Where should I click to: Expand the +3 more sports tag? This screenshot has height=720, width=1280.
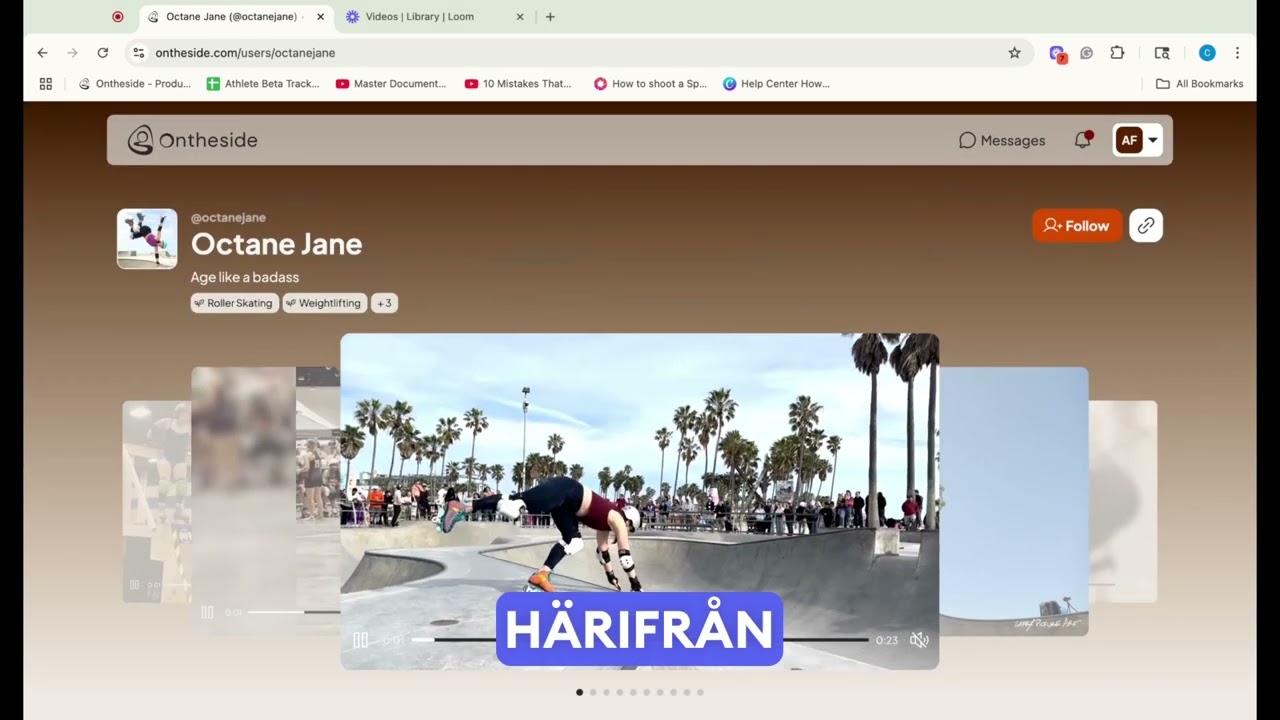tap(384, 303)
